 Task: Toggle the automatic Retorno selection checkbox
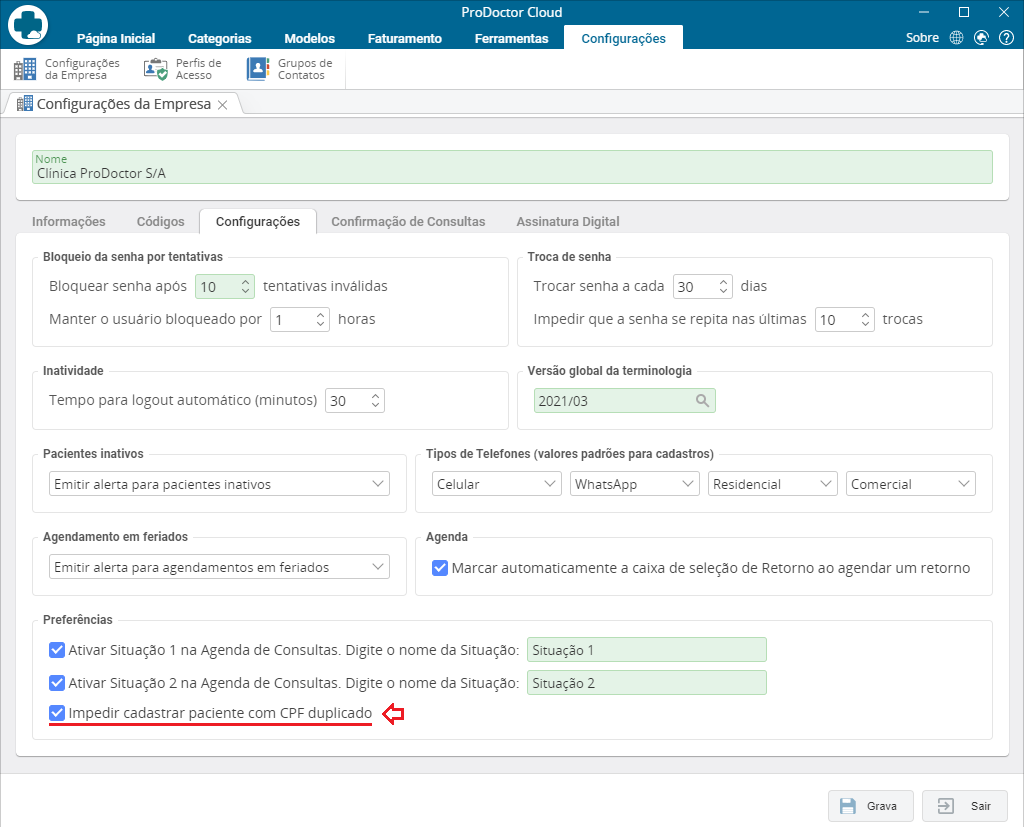pos(440,568)
